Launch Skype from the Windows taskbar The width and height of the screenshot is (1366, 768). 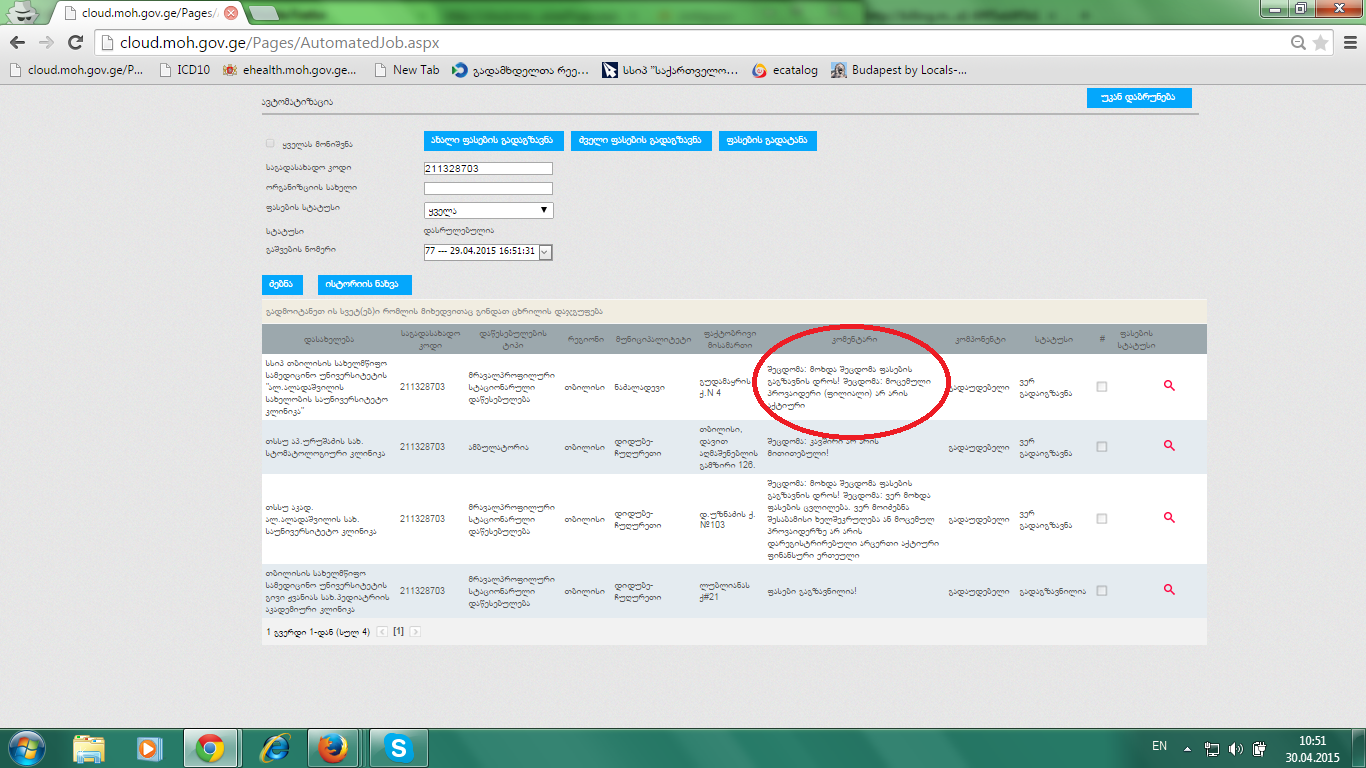(399, 747)
